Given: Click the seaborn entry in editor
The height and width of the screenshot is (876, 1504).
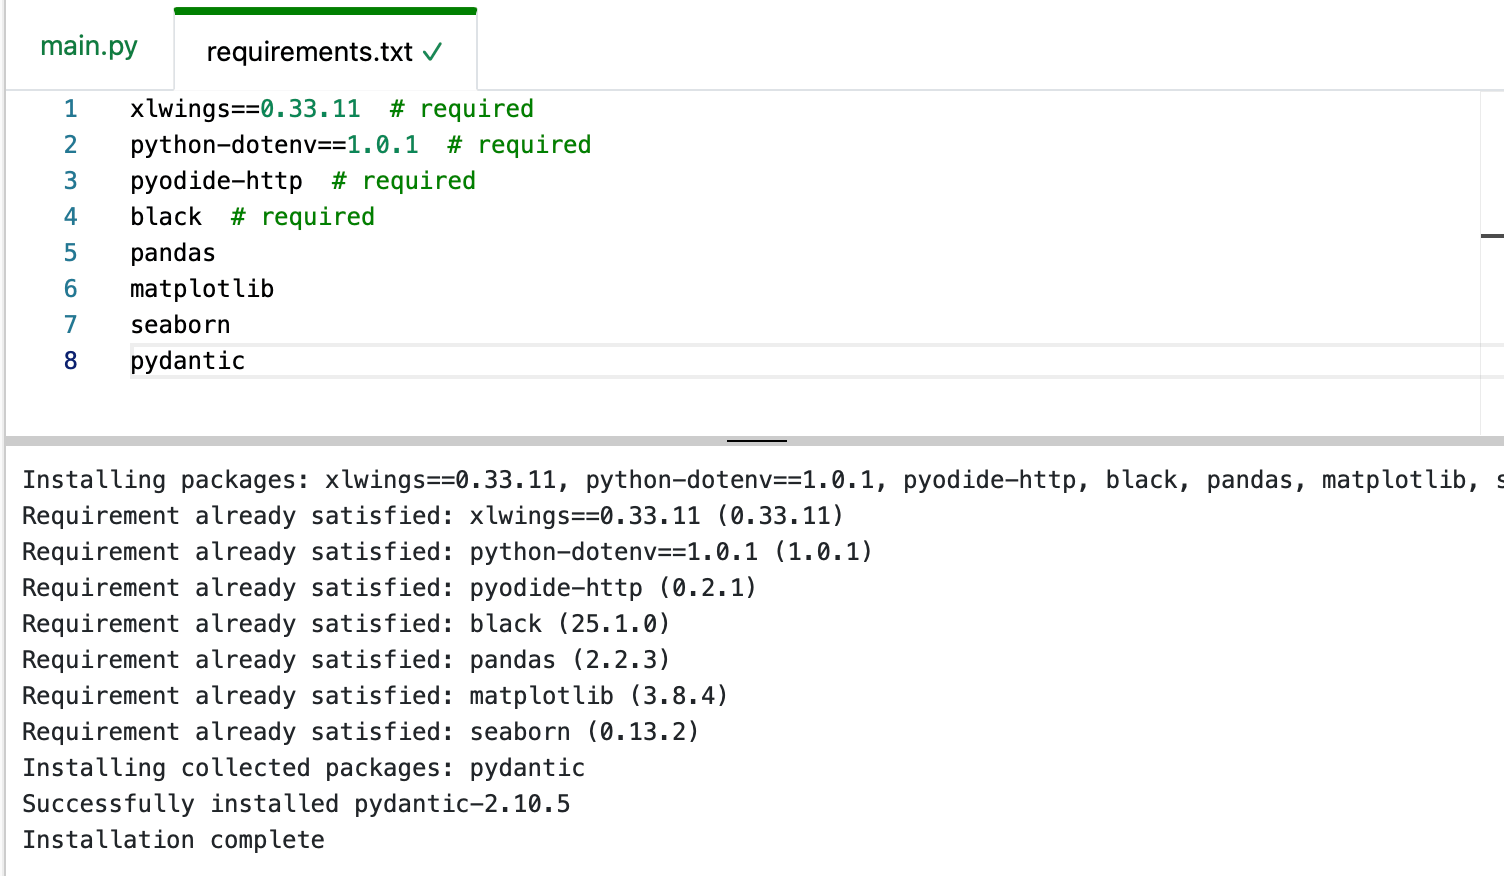Looking at the screenshot, I should tap(180, 325).
